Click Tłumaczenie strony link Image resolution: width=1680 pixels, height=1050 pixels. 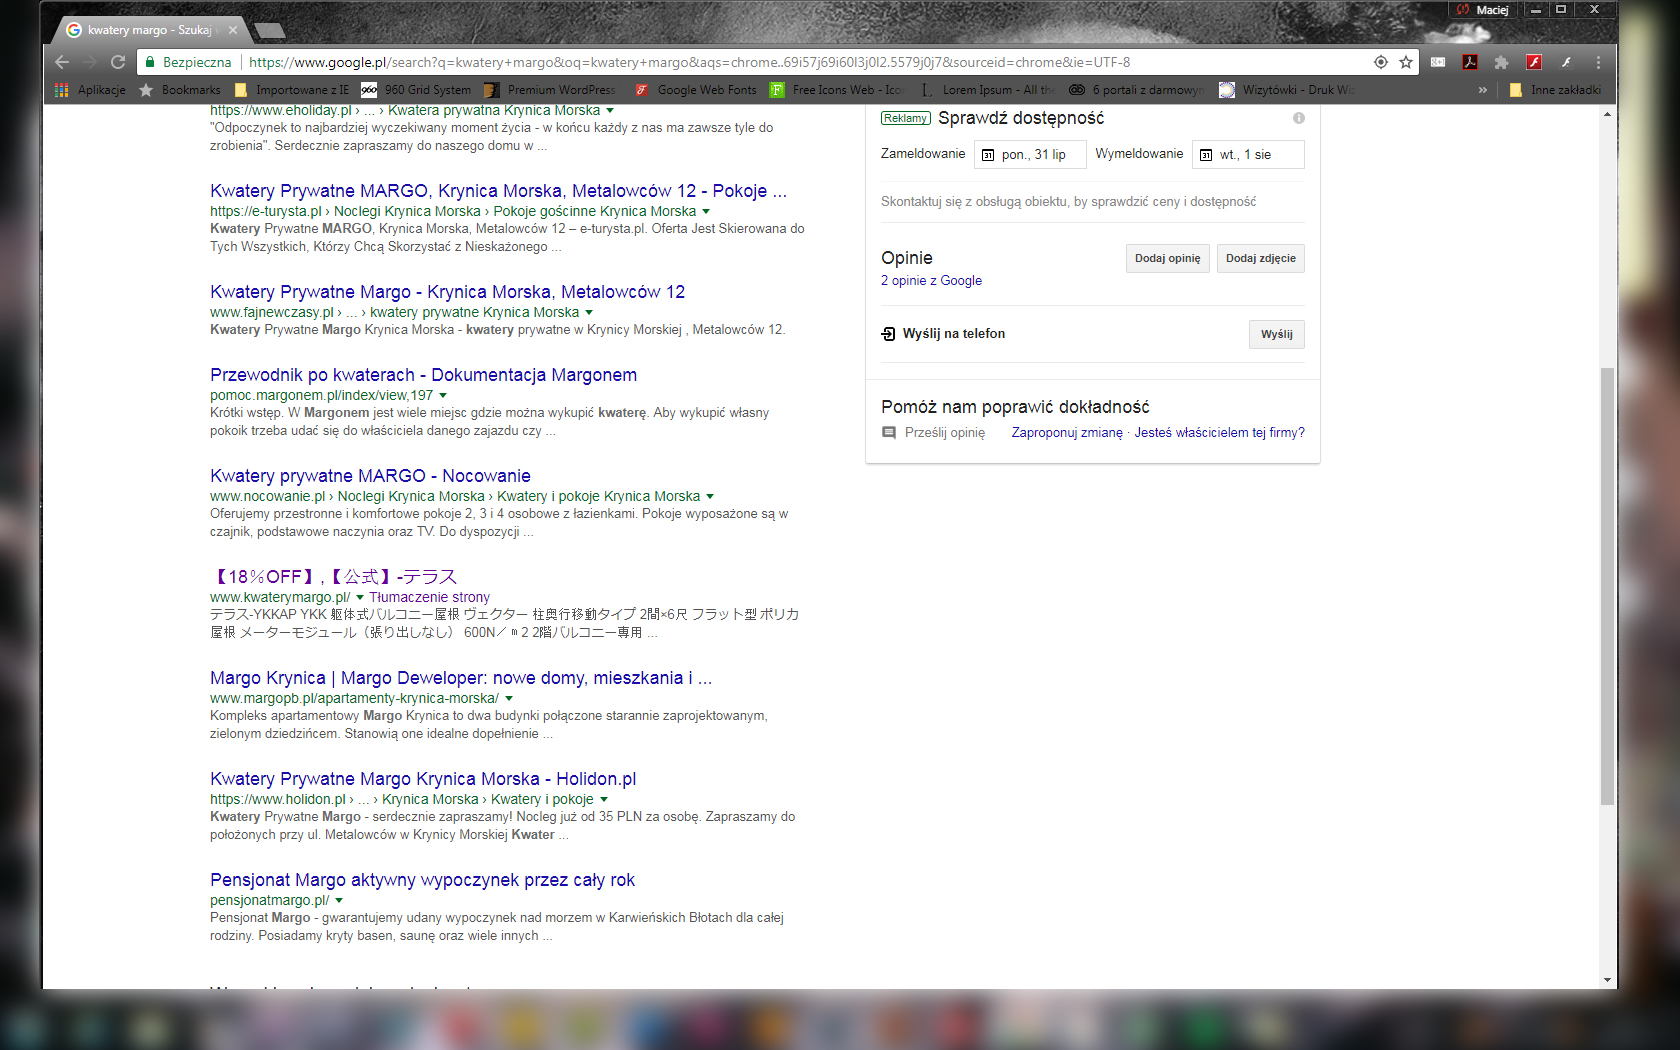pyautogui.click(x=429, y=598)
